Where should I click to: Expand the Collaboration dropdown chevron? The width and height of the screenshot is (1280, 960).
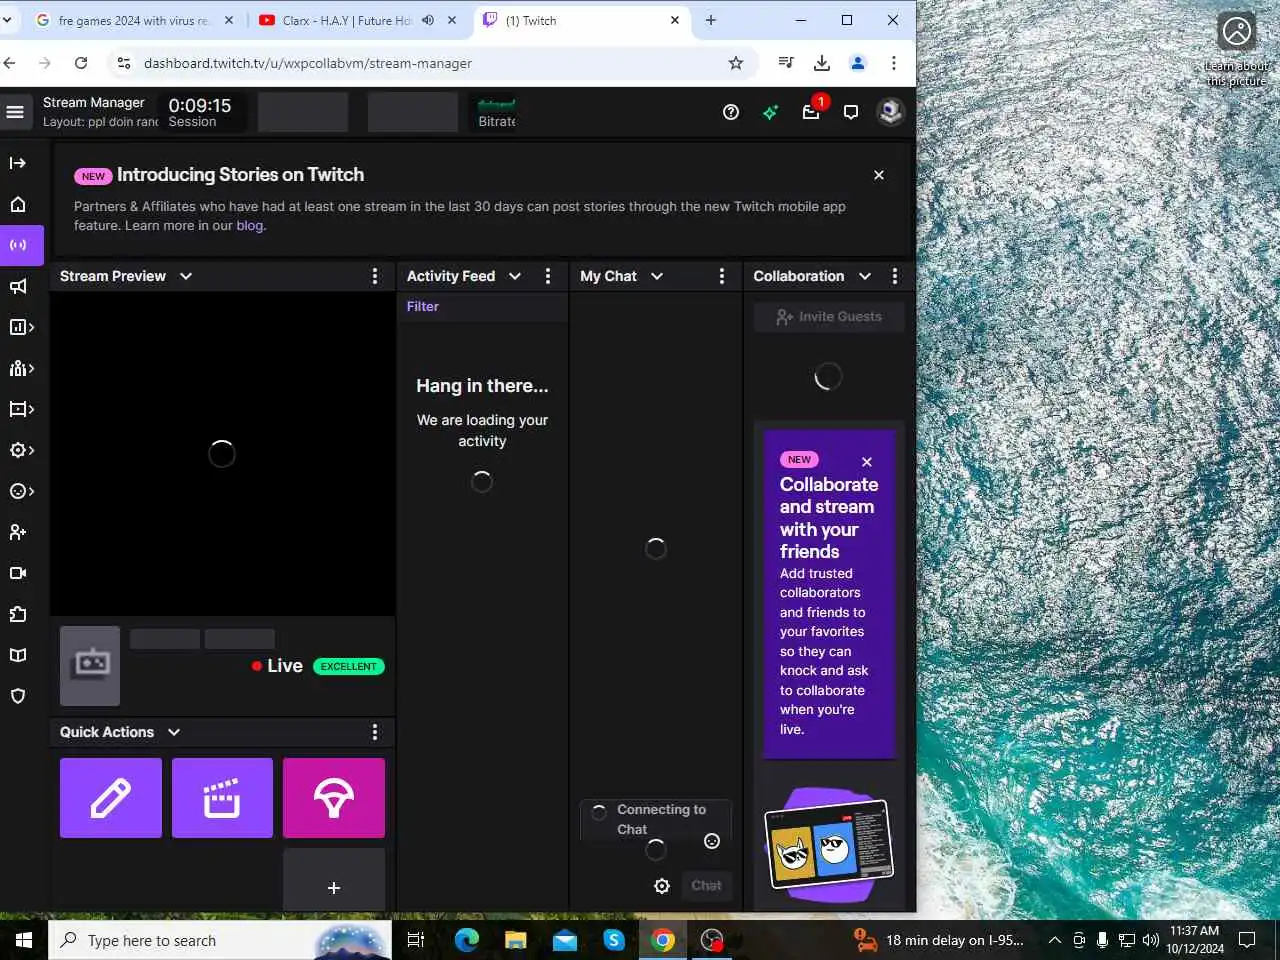(865, 276)
